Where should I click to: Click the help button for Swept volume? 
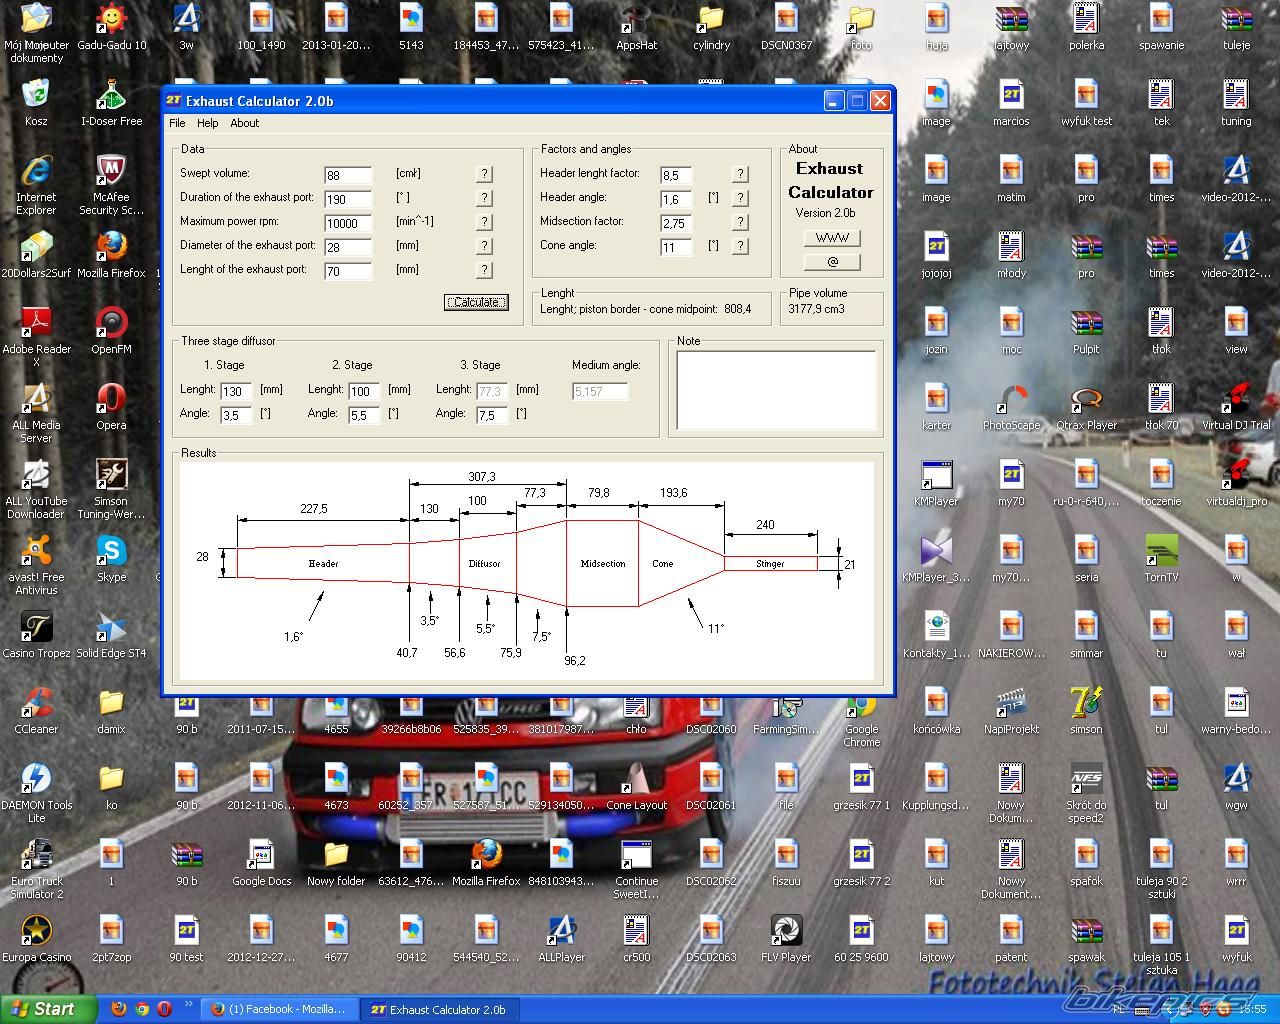484,174
